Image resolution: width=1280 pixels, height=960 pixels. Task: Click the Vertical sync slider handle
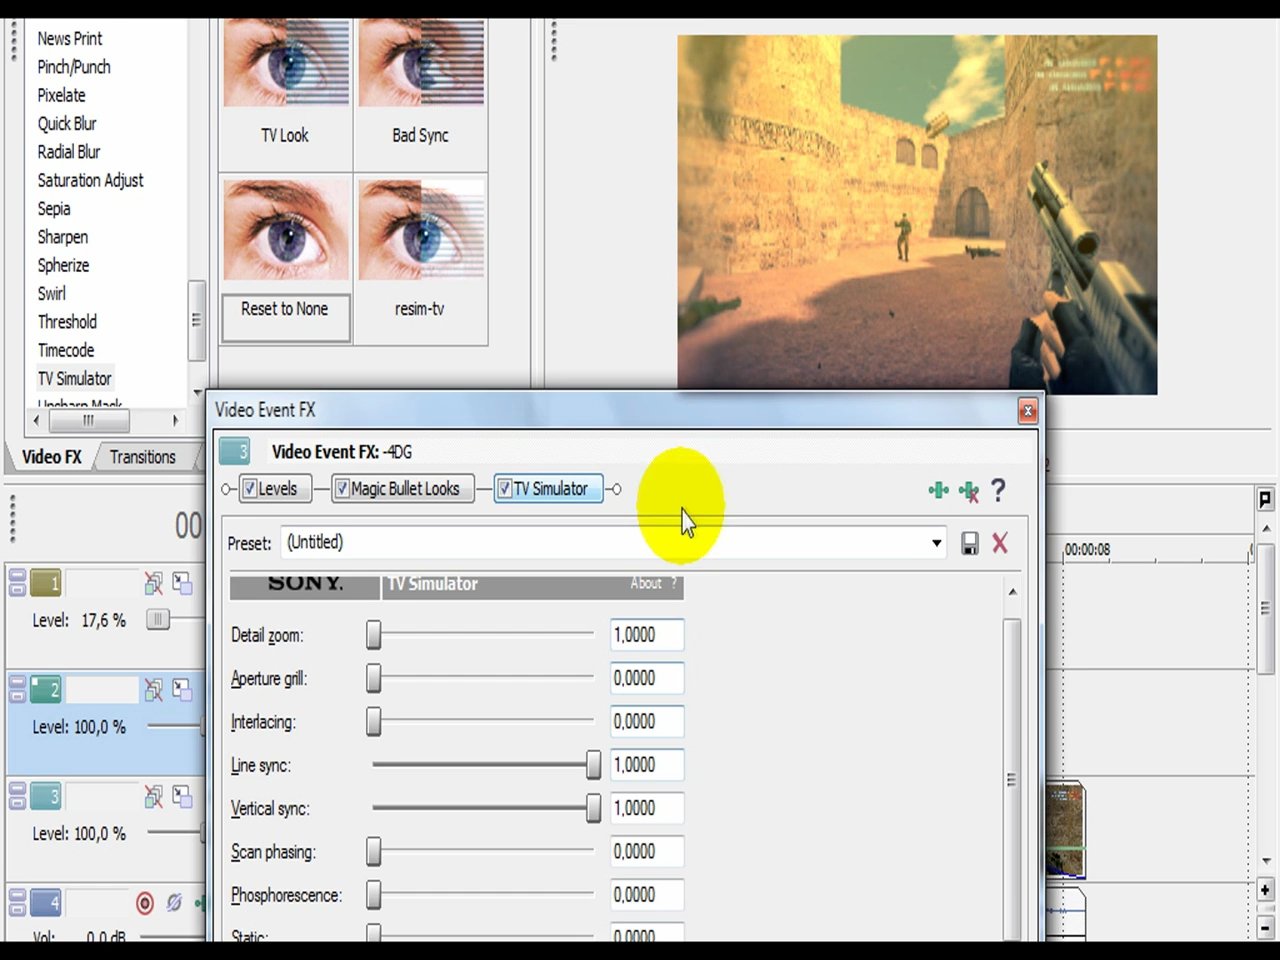[x=593, y=808]
